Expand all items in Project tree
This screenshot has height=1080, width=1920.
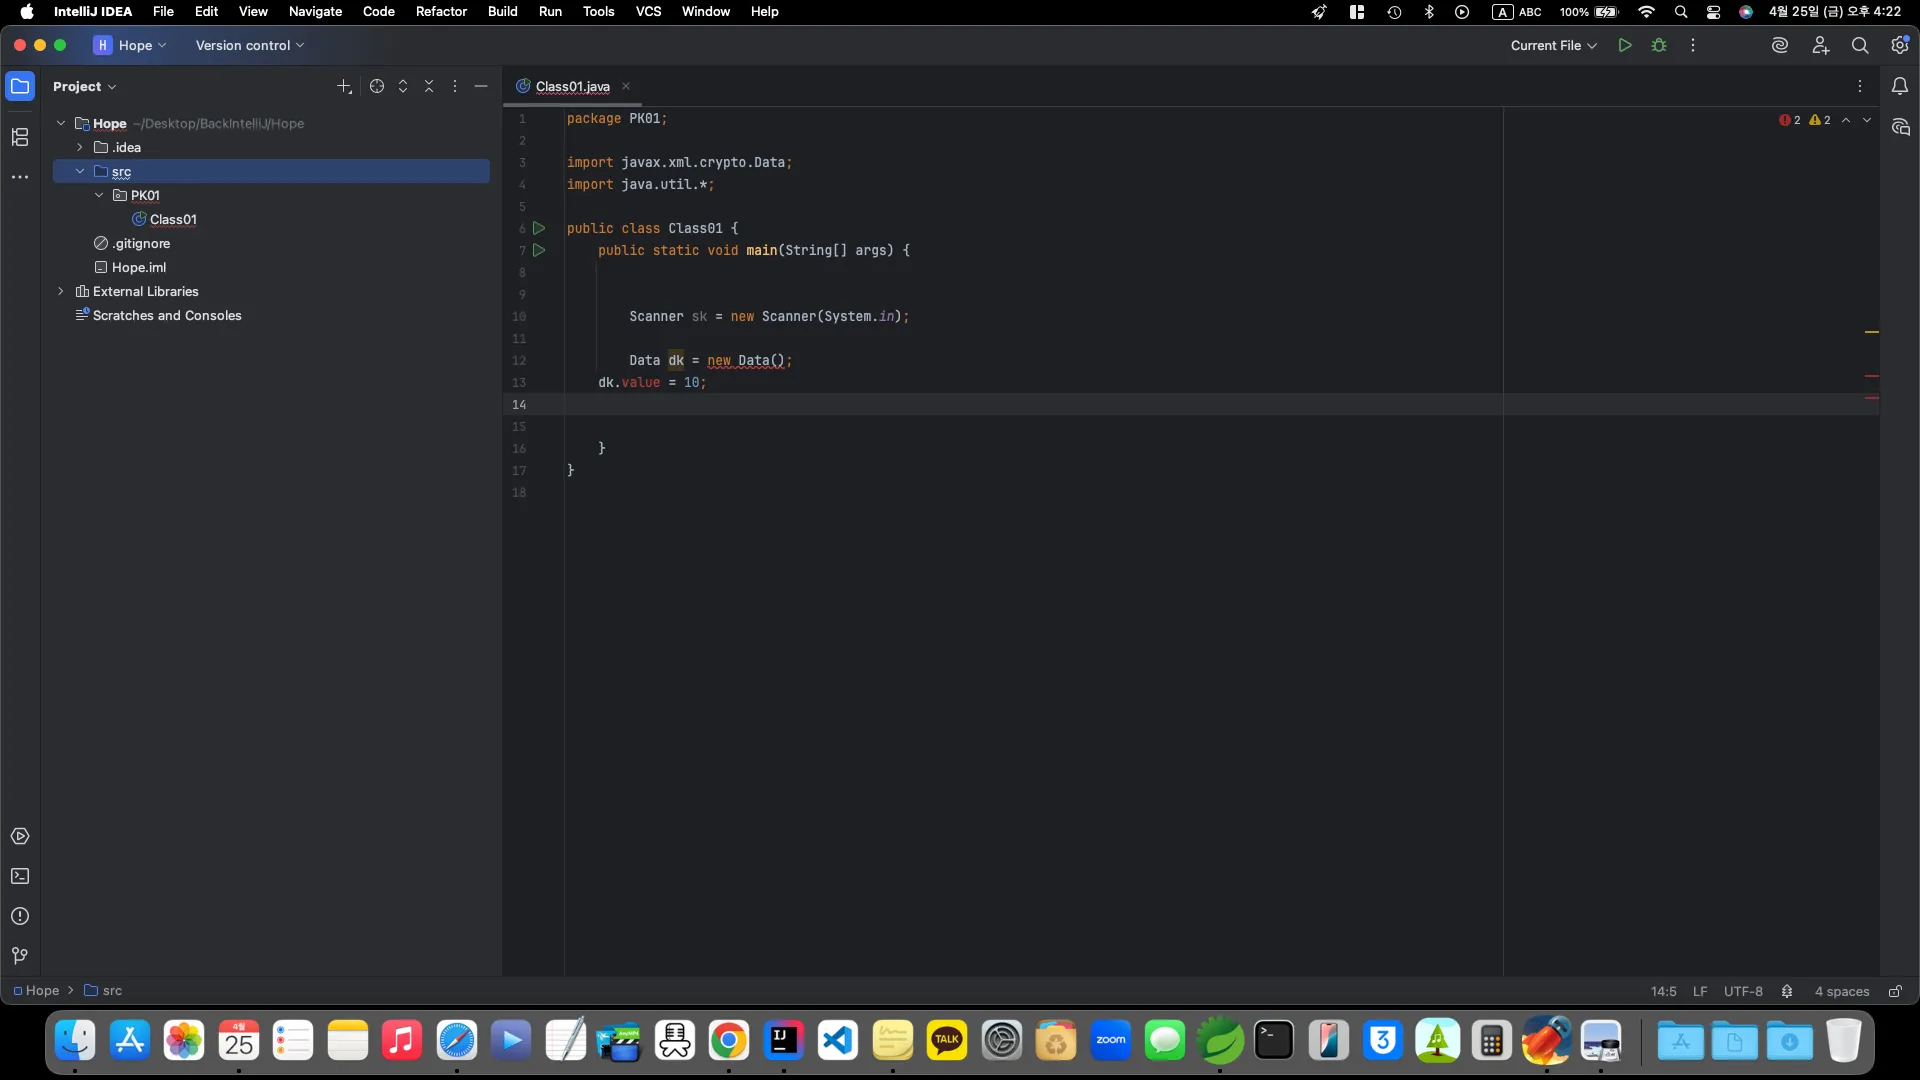[x=403, y=86]
